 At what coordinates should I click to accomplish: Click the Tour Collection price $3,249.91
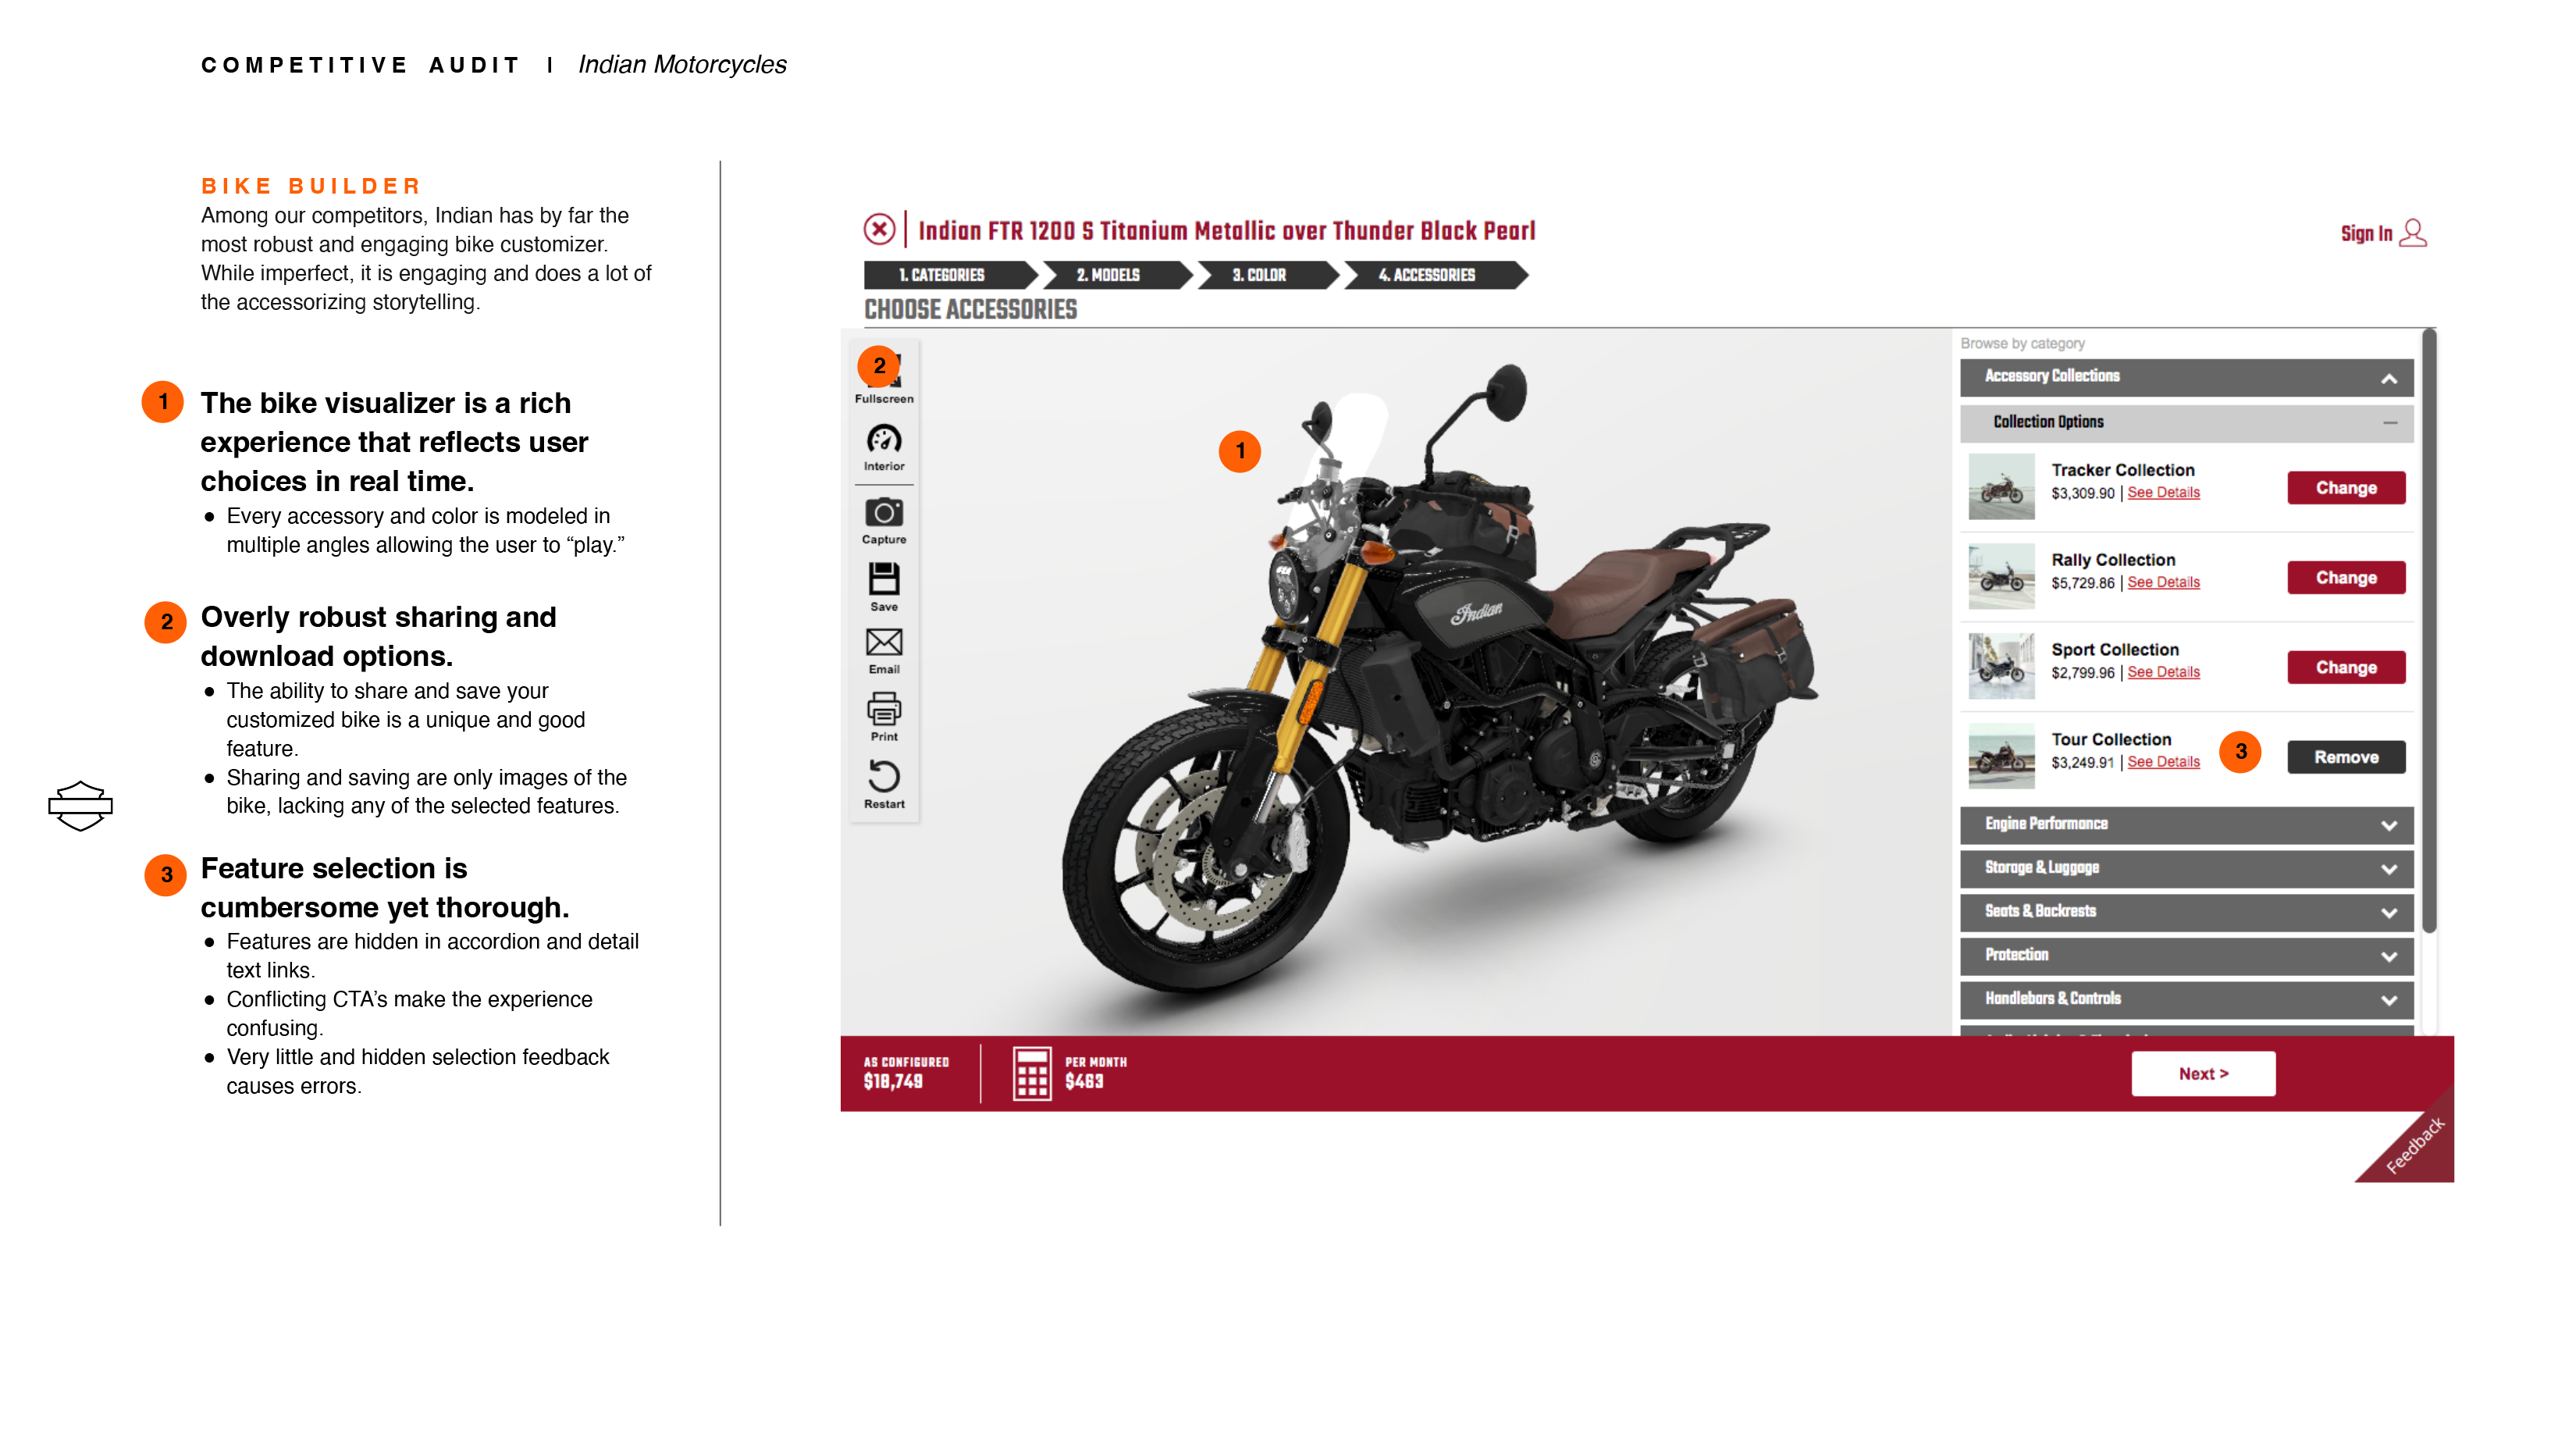click(2082, 763)
